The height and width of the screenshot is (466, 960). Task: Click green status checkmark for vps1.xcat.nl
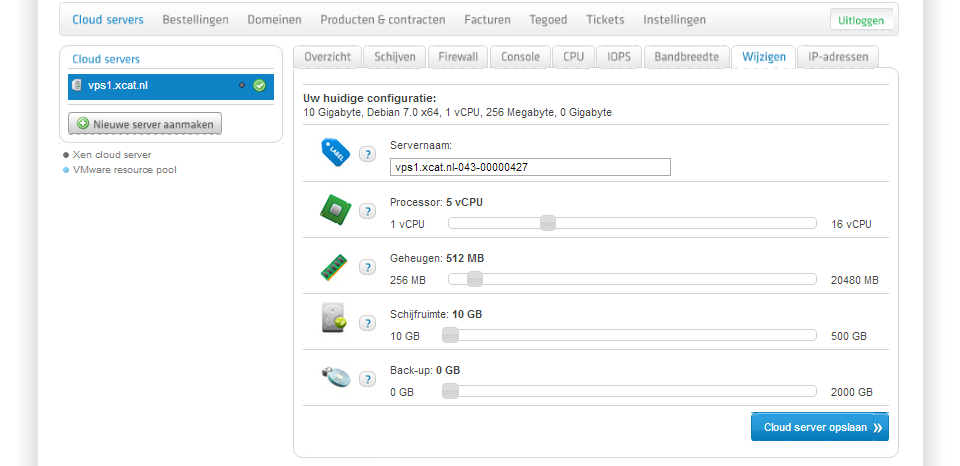pos(259,86)
